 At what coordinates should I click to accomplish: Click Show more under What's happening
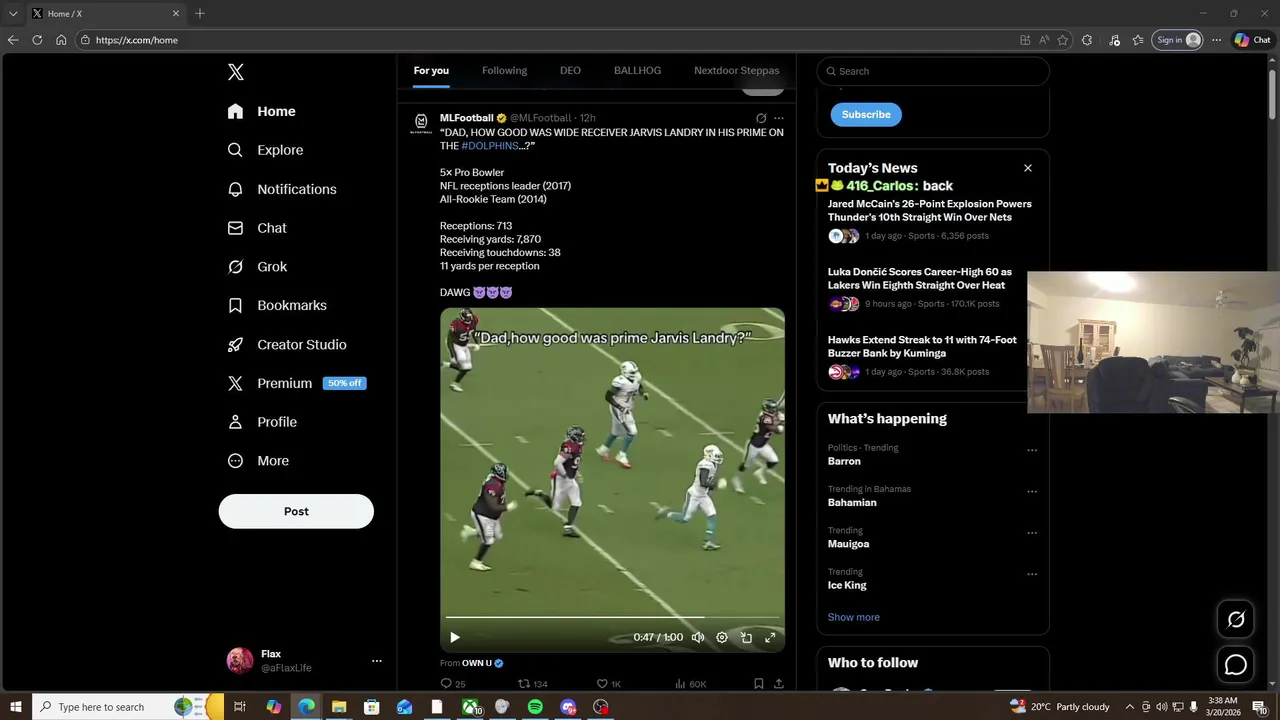point(853,617)
